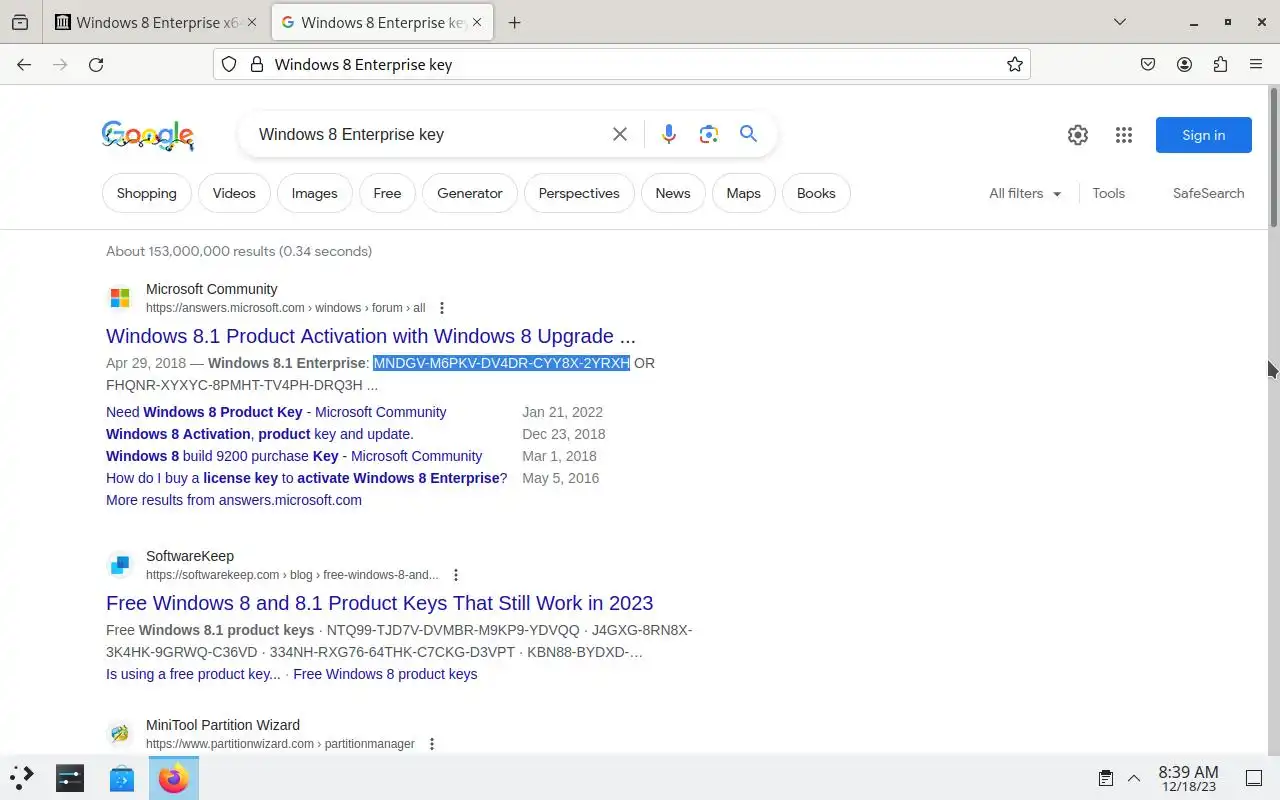Open a new browser tab
Viewport: 1280px width, 800px height.
click(514, 22)
